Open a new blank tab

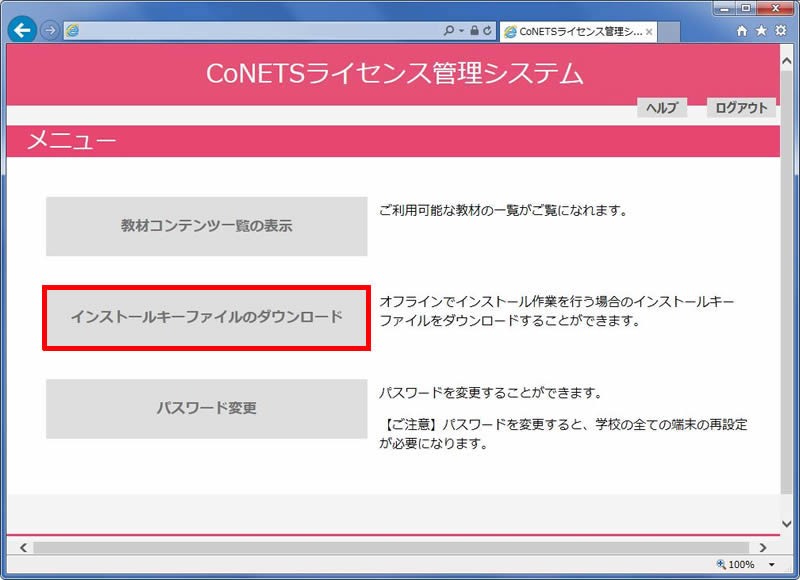[669, 32]
